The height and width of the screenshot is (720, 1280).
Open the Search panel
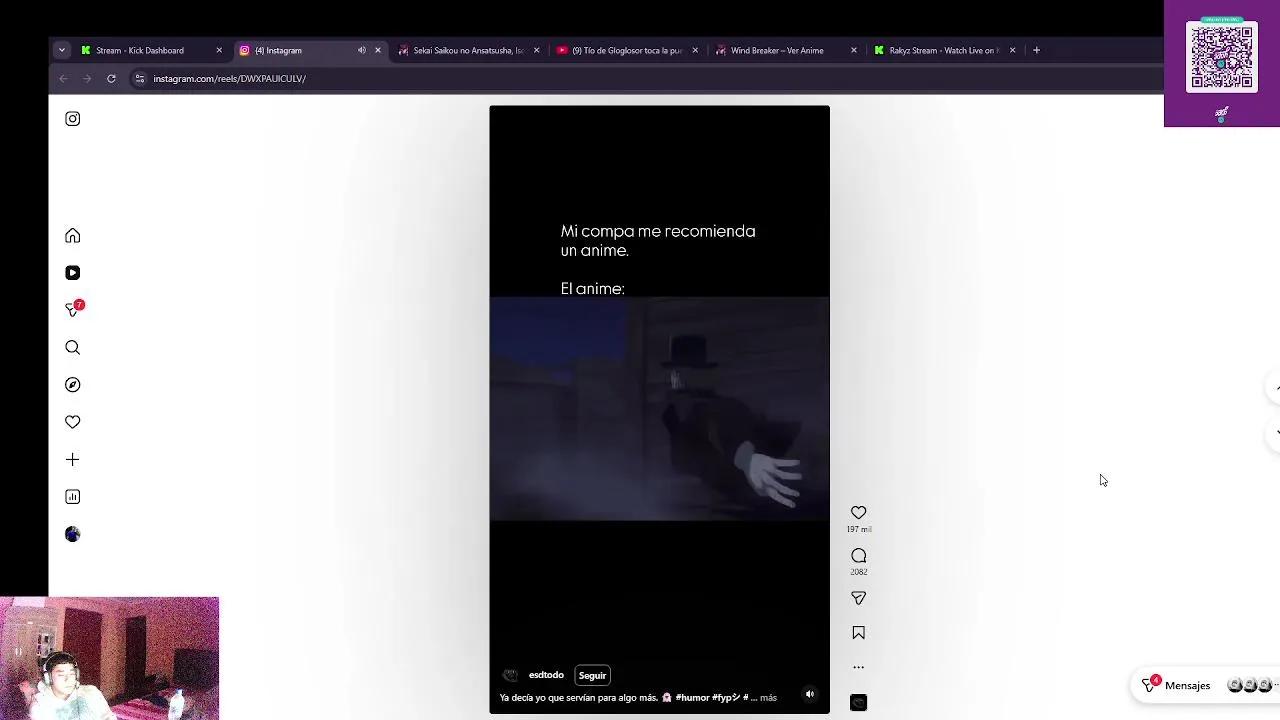(x=72, y=347)
